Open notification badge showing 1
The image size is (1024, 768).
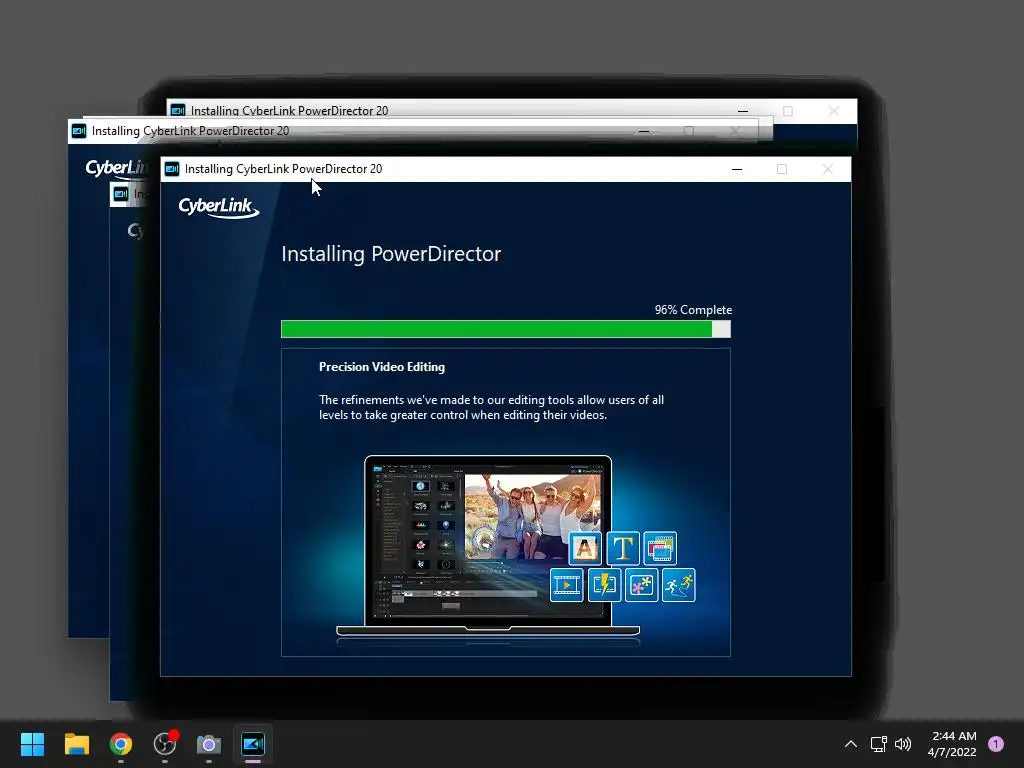995,743
